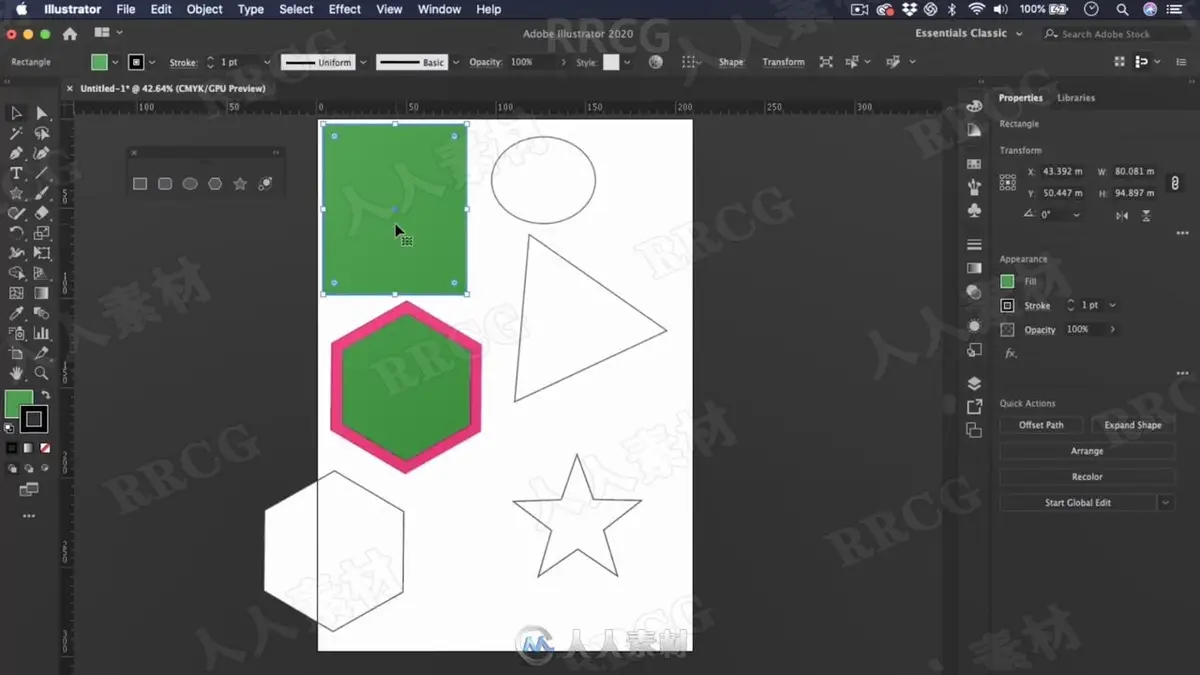Switch to Draw Behind mode
The height and width of the screenshot is (675, 1200).
pyautogui.click(x=28, y=468)
